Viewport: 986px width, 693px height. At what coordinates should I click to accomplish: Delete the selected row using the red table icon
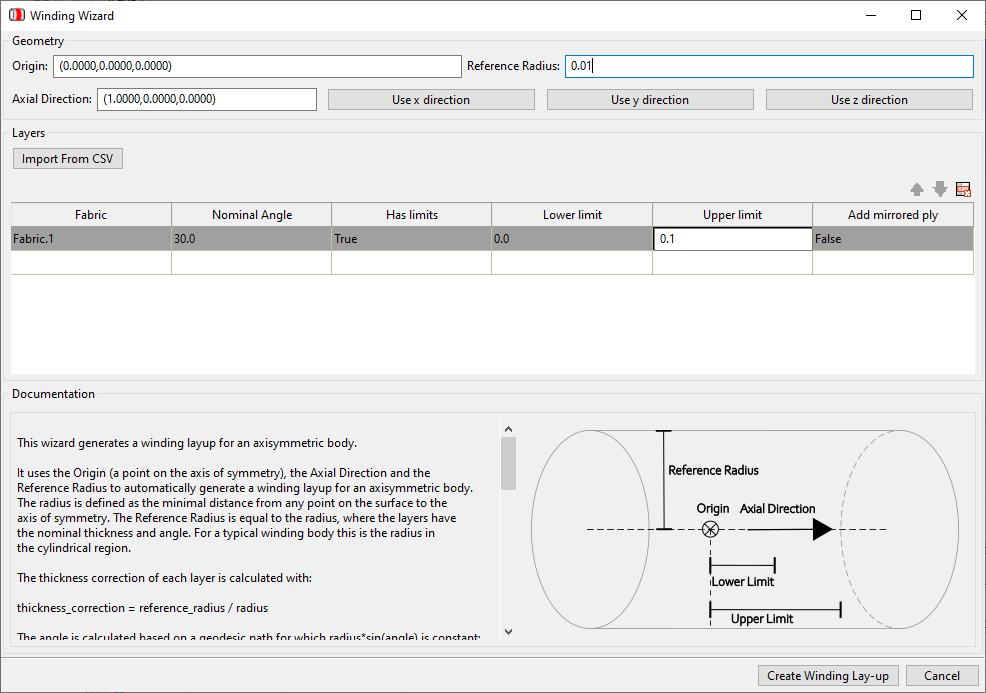[963, 188]
